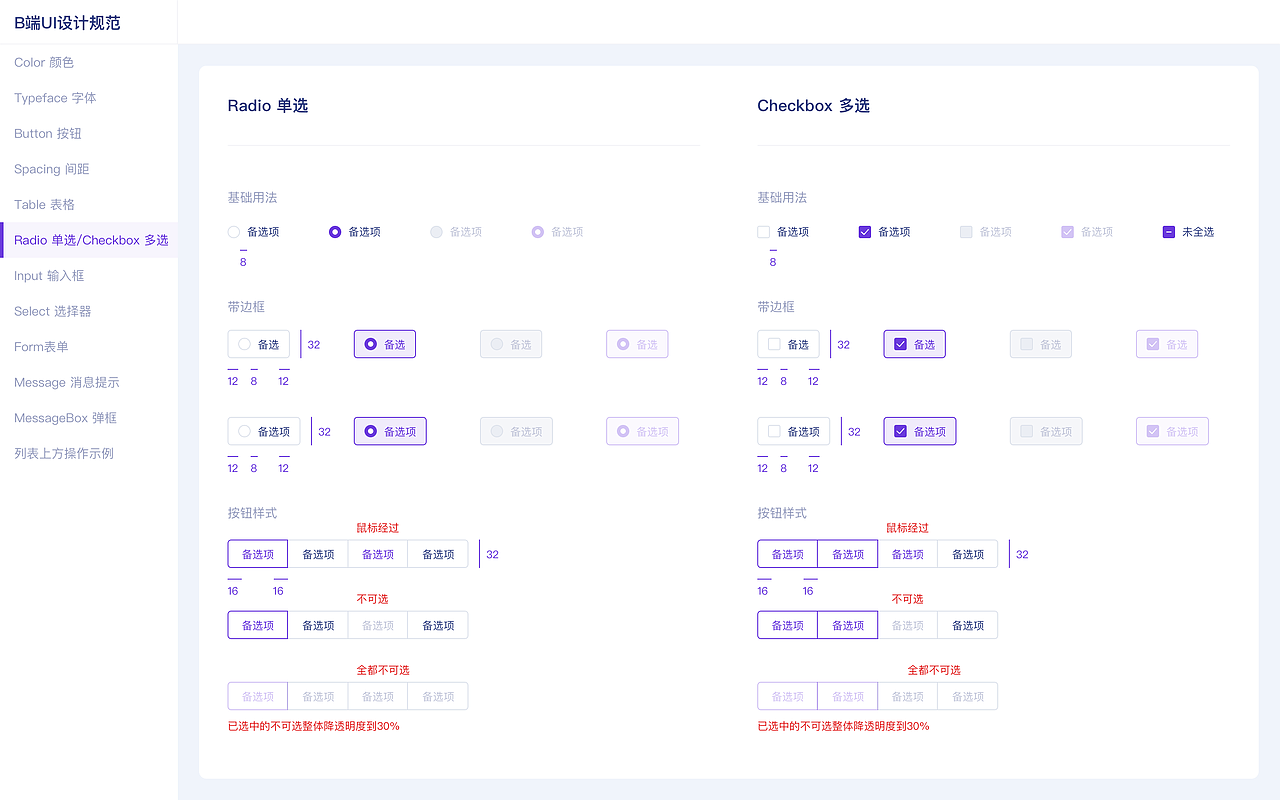Viewport: 1280px width, 800px height.
Task: Open the Color 颜色 sidebar item
Action: pos(44,62)
